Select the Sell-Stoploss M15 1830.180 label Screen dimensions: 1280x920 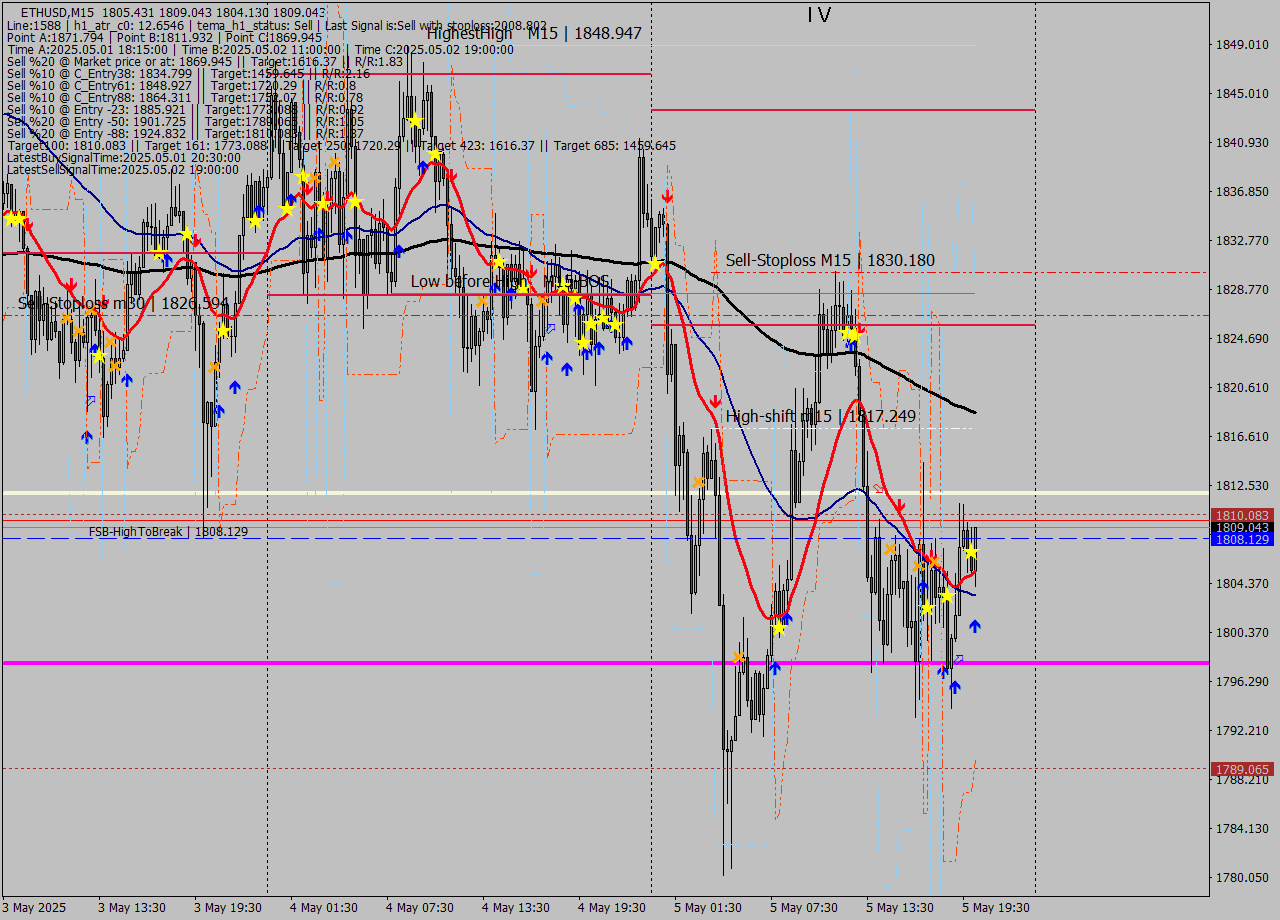(830, 260)
